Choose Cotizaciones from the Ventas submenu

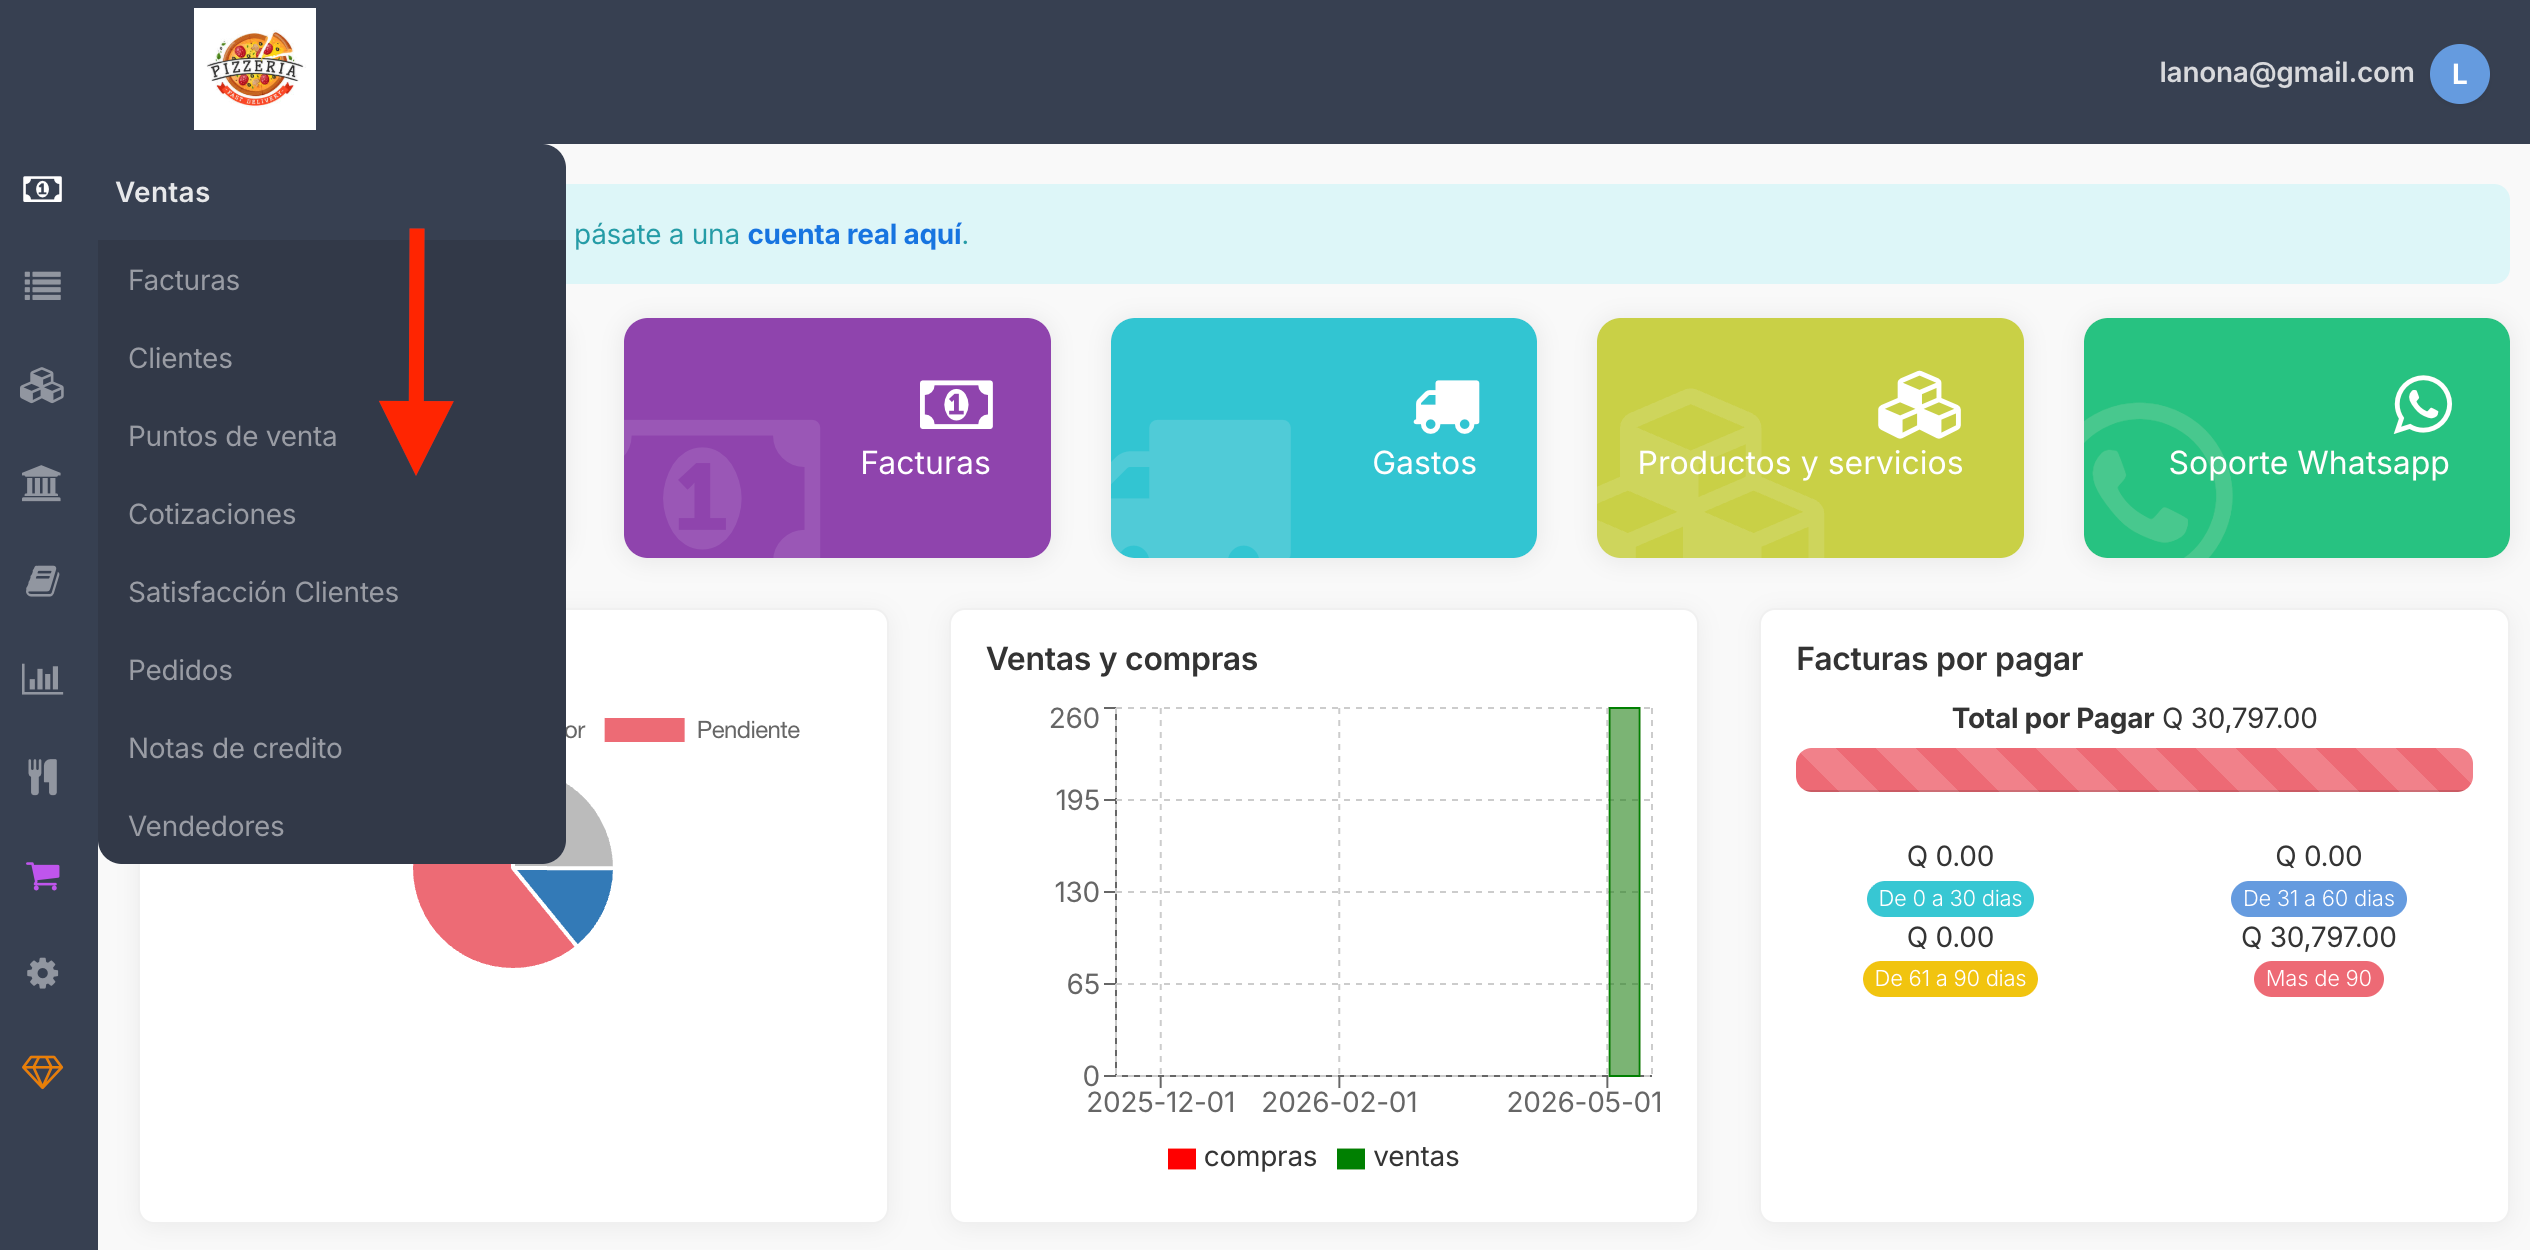pyautogui.click(x=212, y=514)
